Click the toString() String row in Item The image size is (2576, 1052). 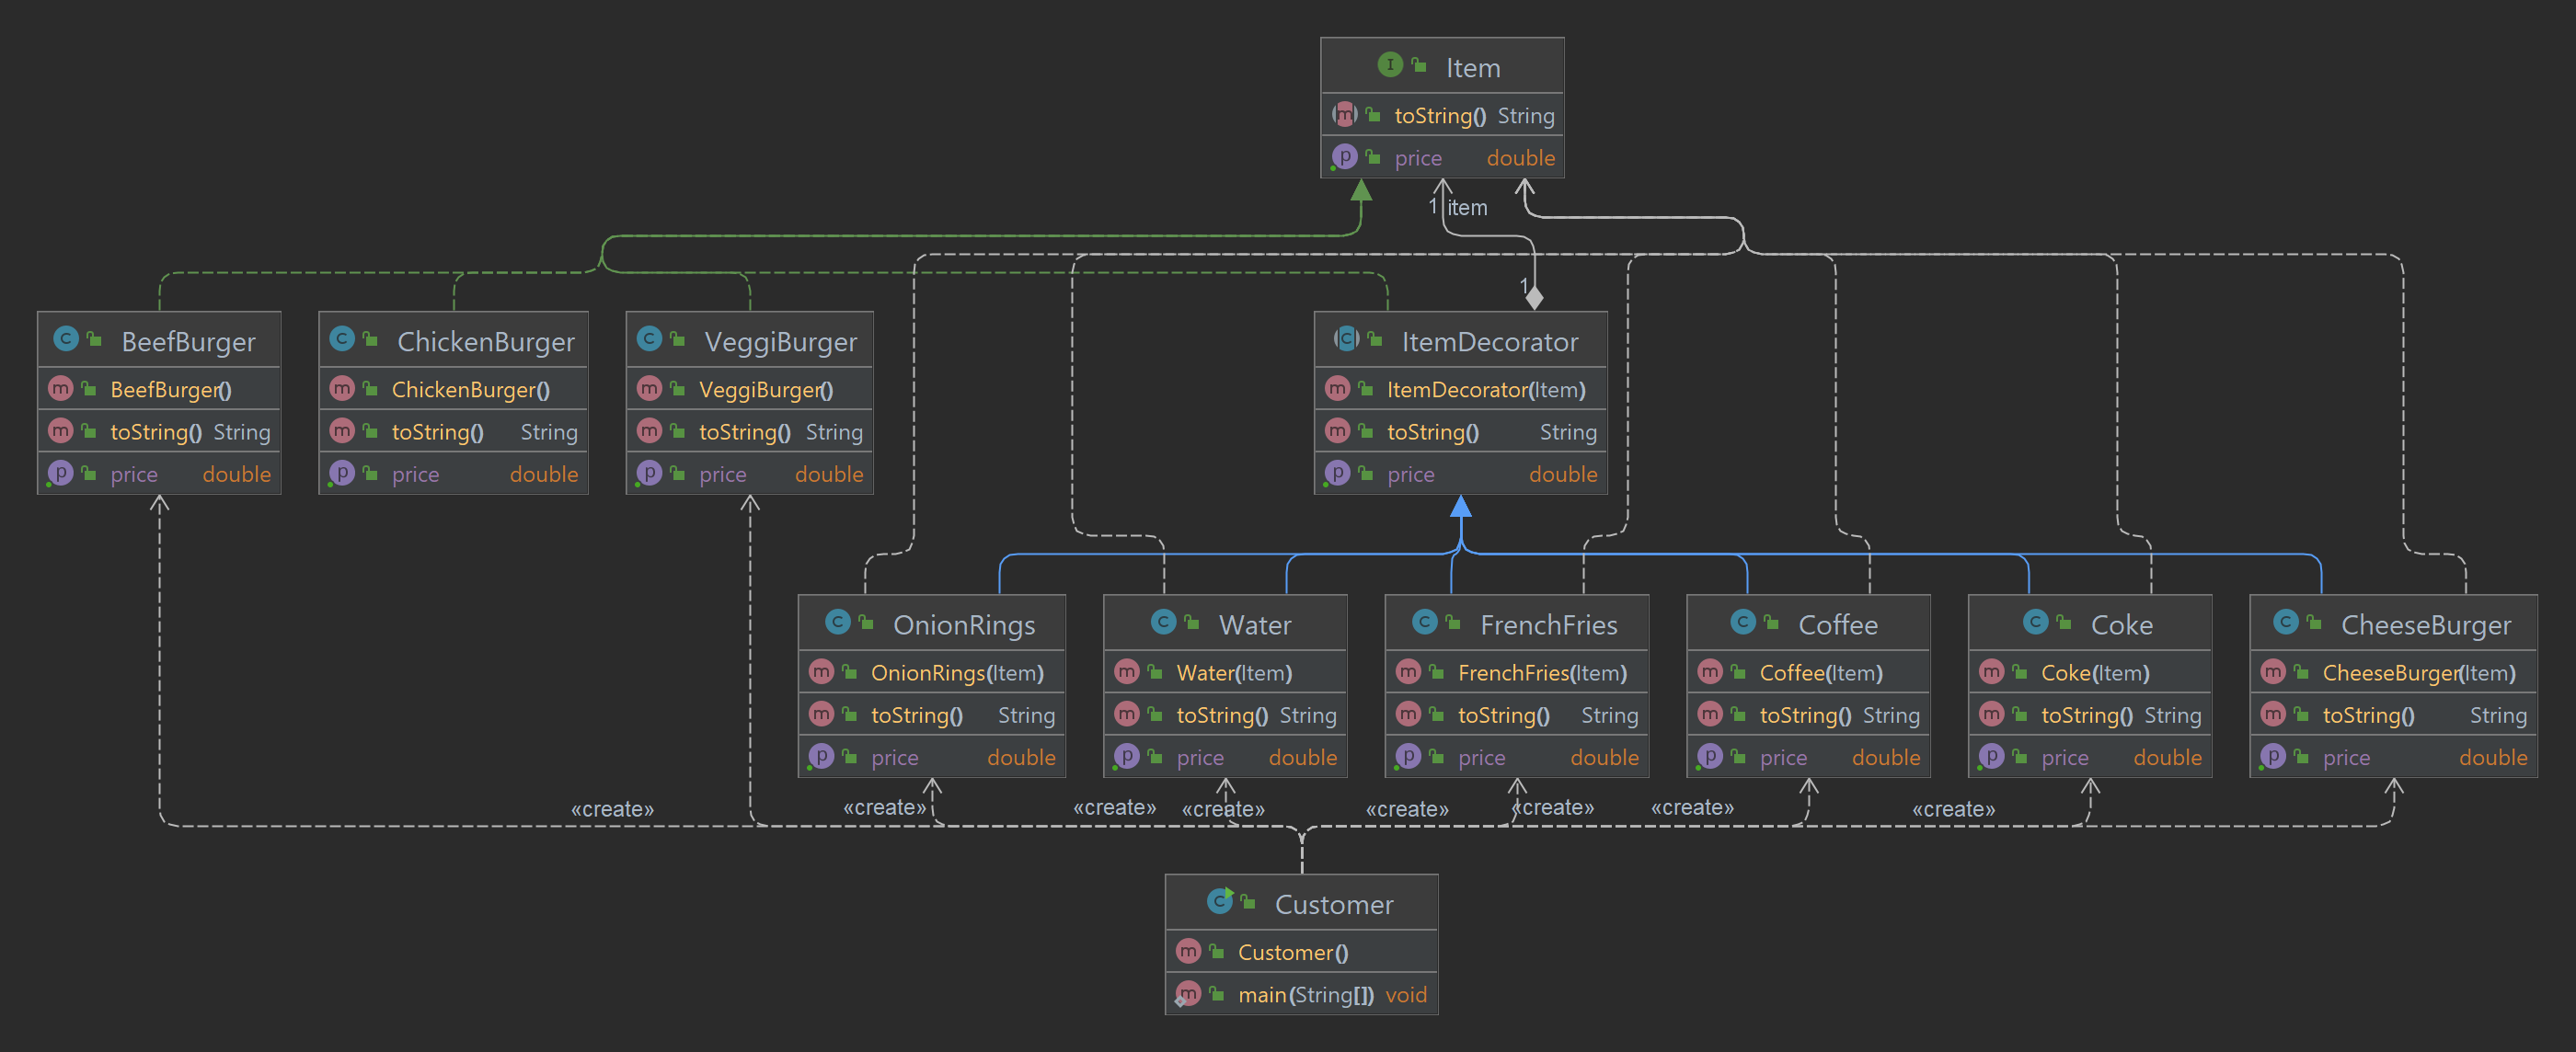click(1439, 116)
